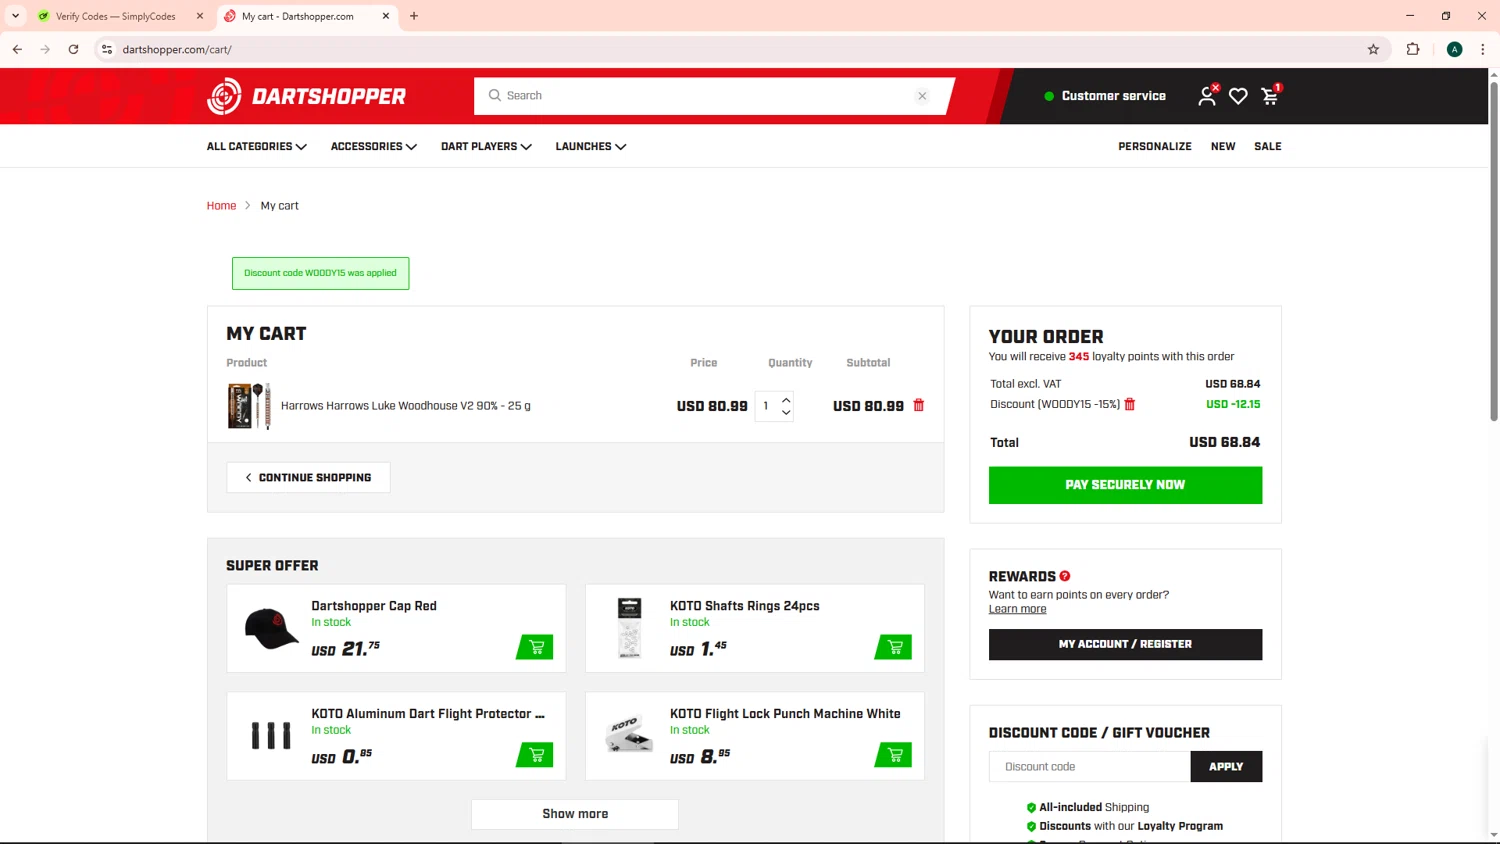Add KOTO Aluminum Dart Flight Protector to cart
Screen dimensions: 1500x844
click(x=535, y=755)
